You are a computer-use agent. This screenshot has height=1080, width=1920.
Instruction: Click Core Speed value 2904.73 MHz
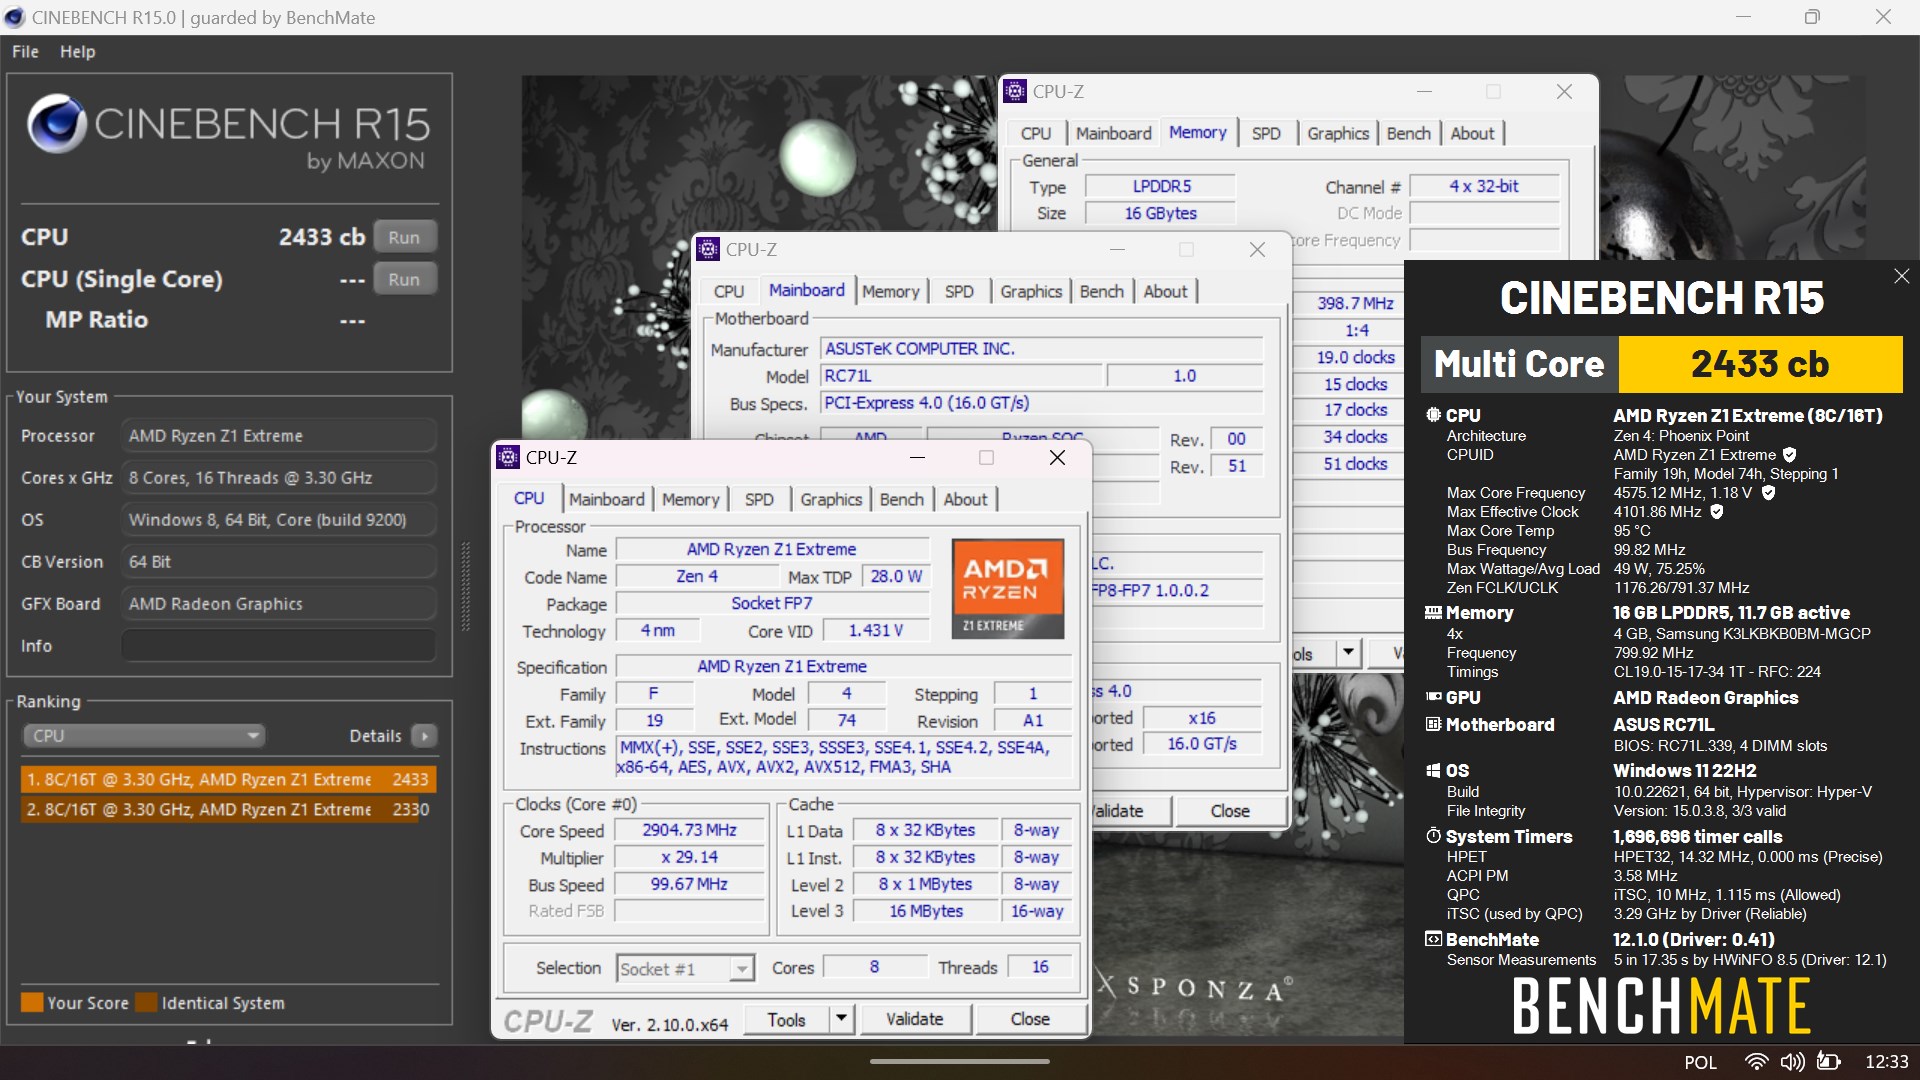pyautogui.click(x=689, y=830)
